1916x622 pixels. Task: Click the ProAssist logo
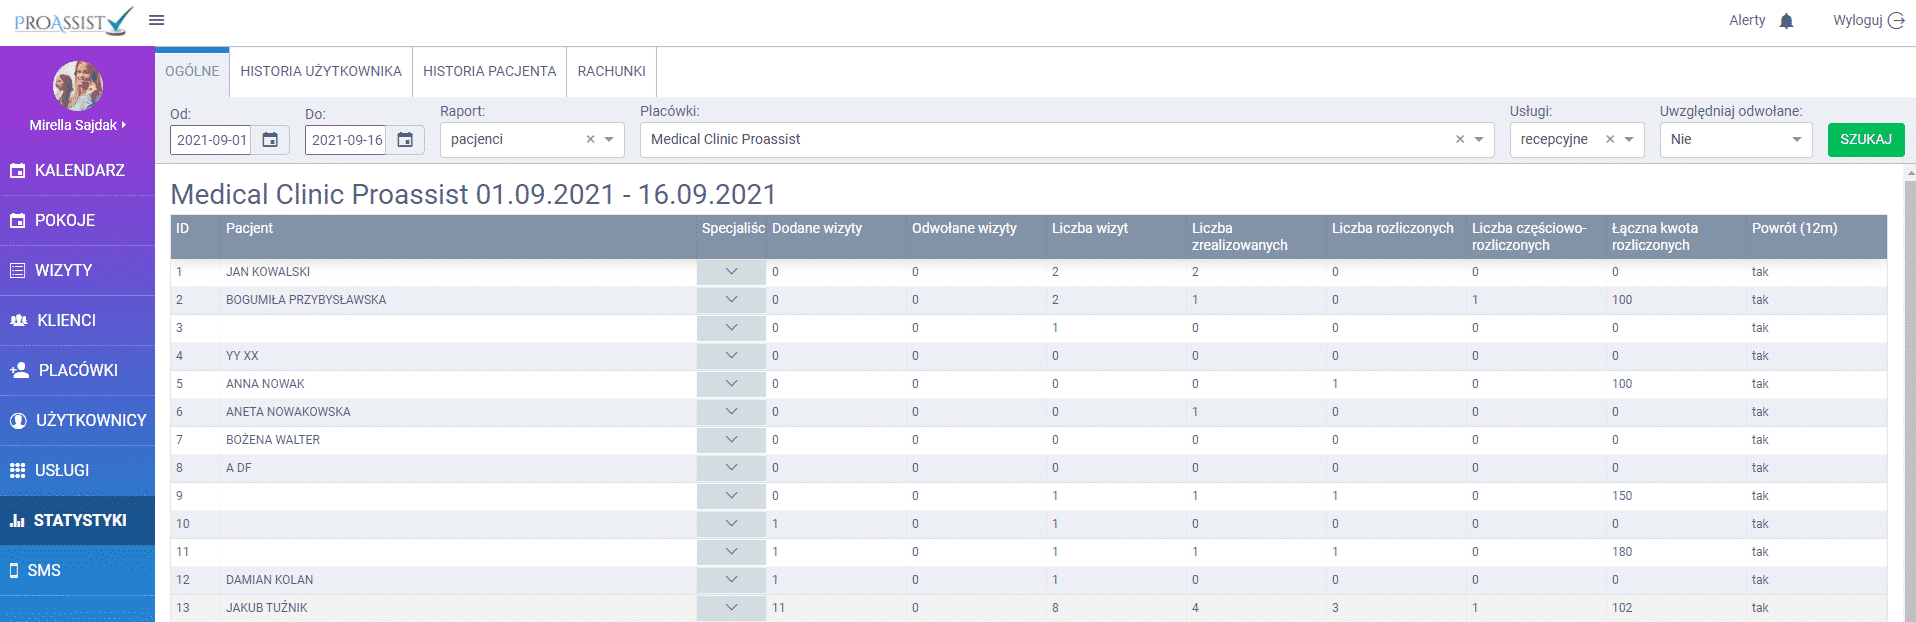73,21
